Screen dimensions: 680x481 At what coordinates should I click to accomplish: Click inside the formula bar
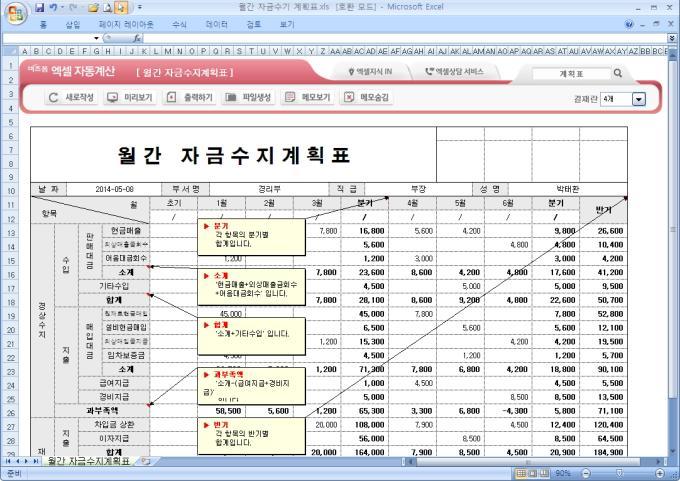tap(405, 38)
